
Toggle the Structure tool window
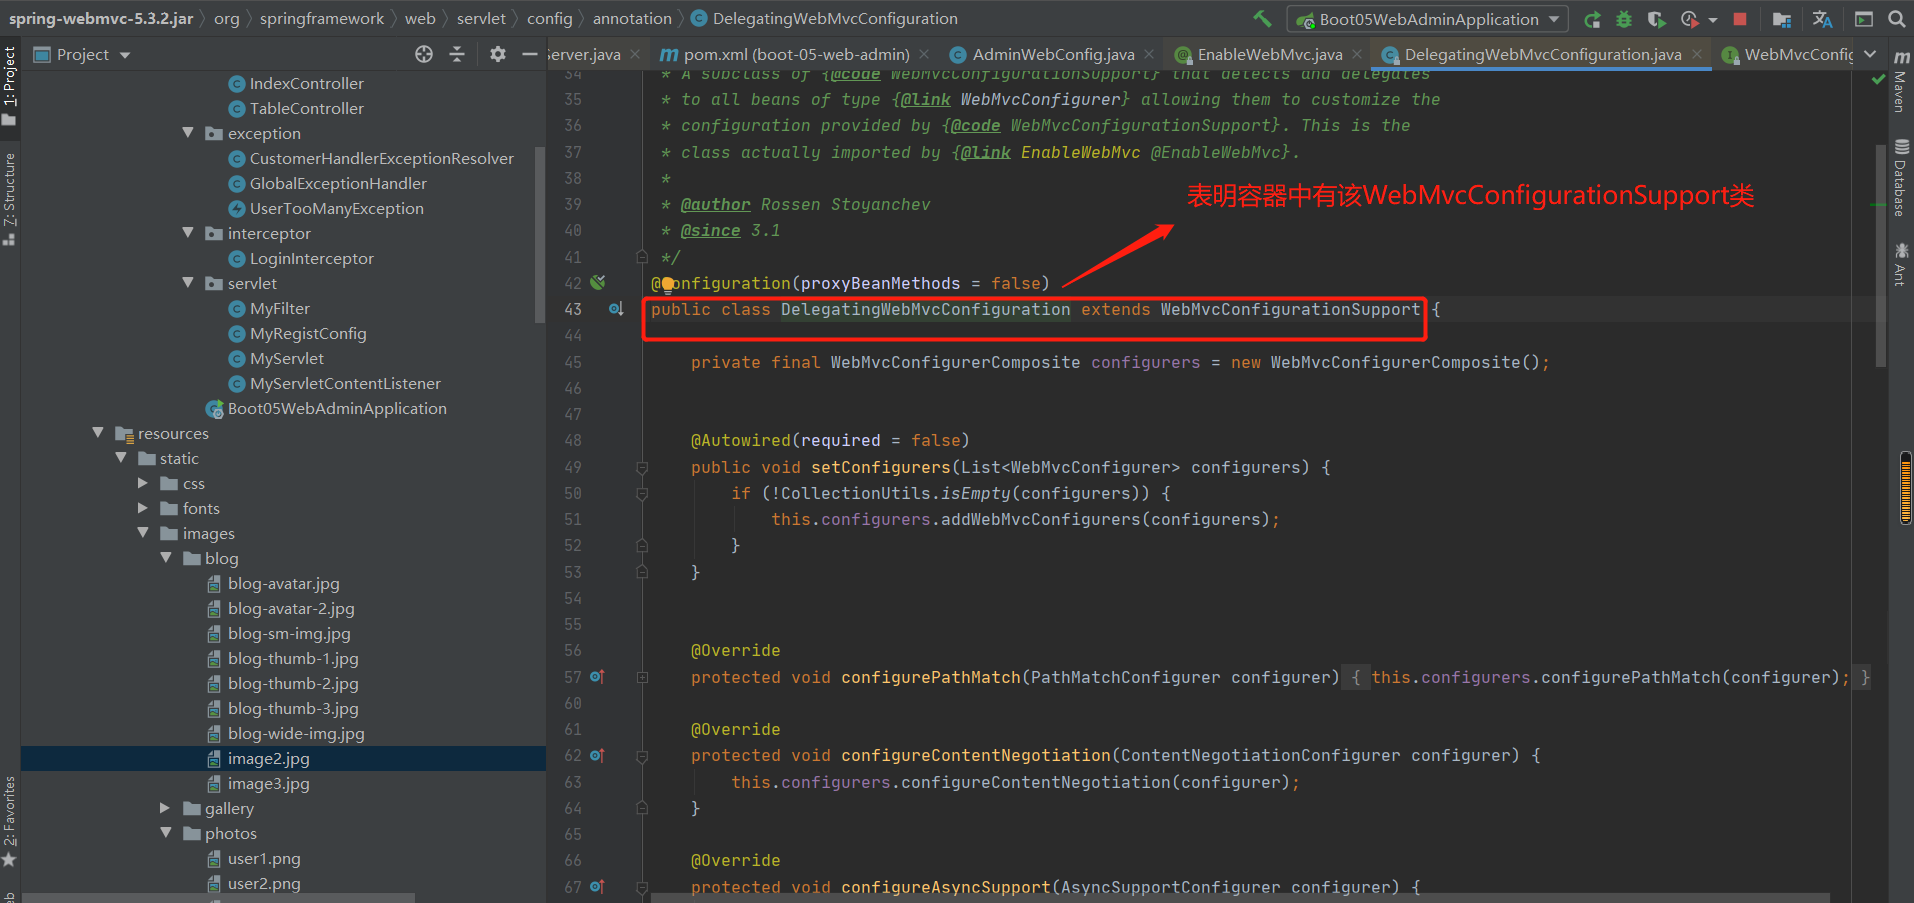pyautogui.click(x=10, y=198)
